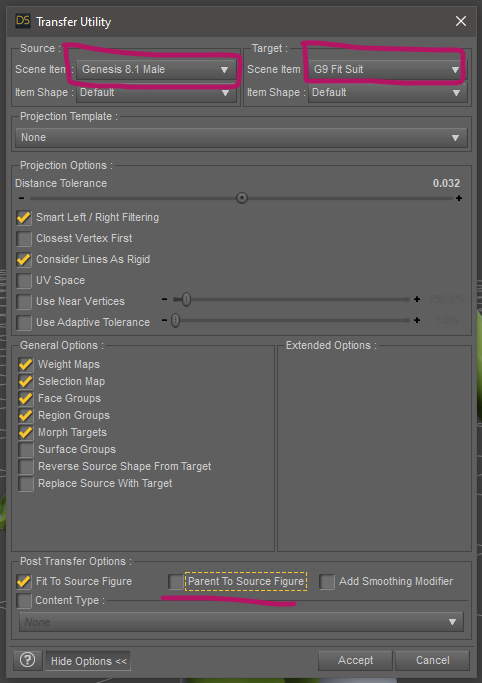482x683 pixels.
Task: Open Projection Template dropdown showing None
Action: pyautogui.click(x=241, y=137)
